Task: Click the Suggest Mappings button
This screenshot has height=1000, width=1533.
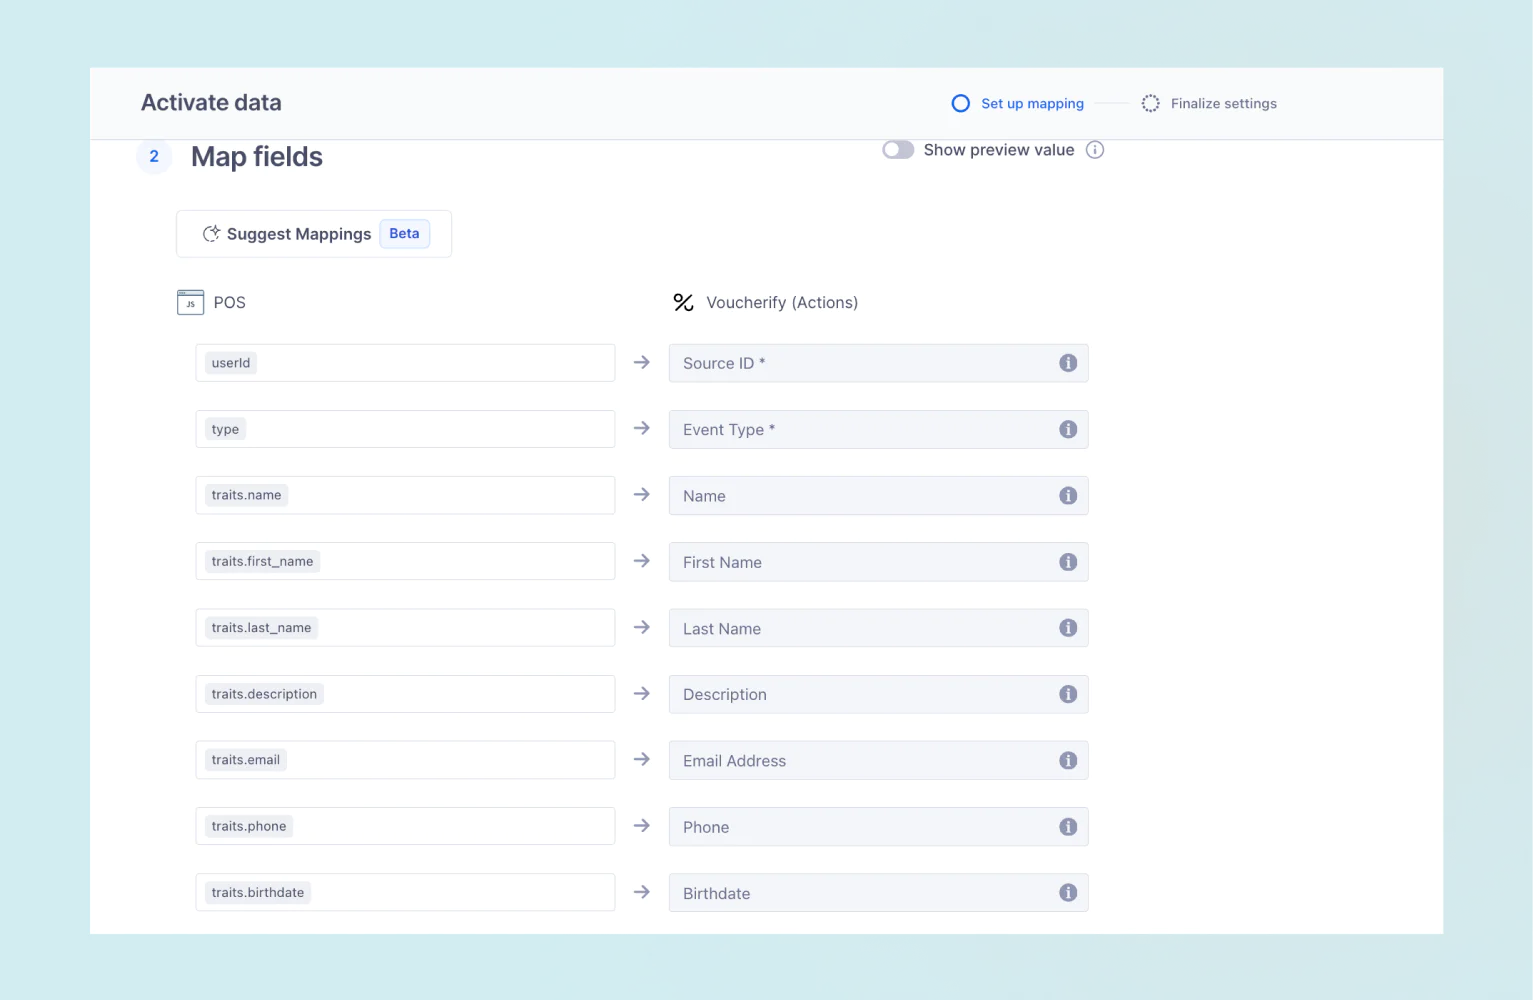Action: [x=299, y=233]
